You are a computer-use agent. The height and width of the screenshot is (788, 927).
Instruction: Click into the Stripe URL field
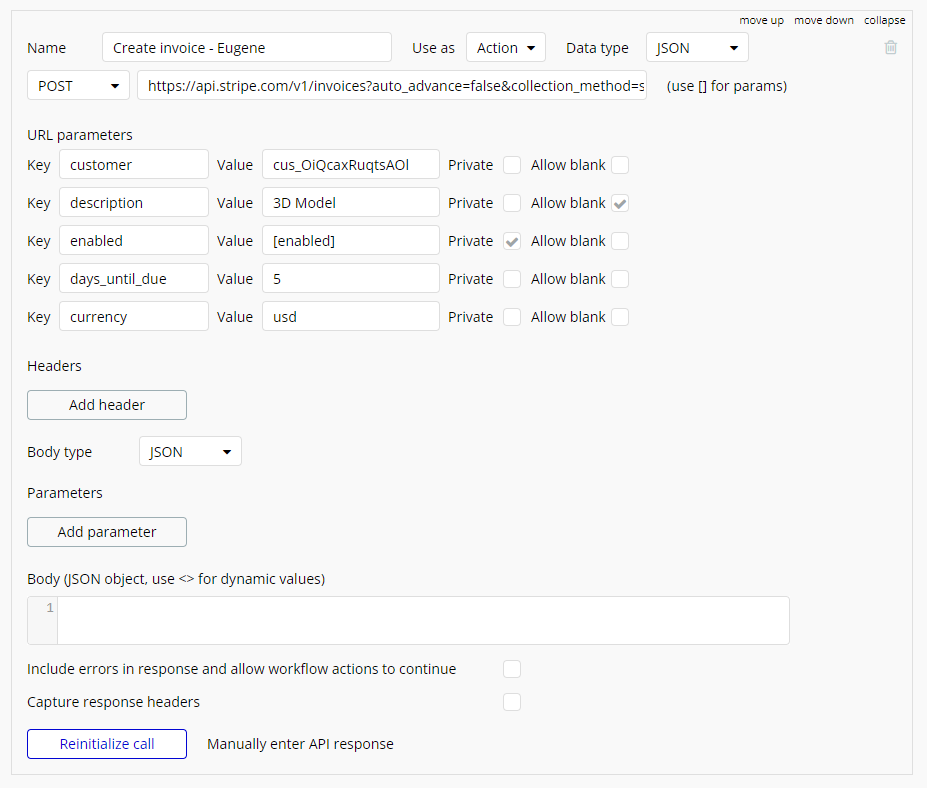point(392,86)
